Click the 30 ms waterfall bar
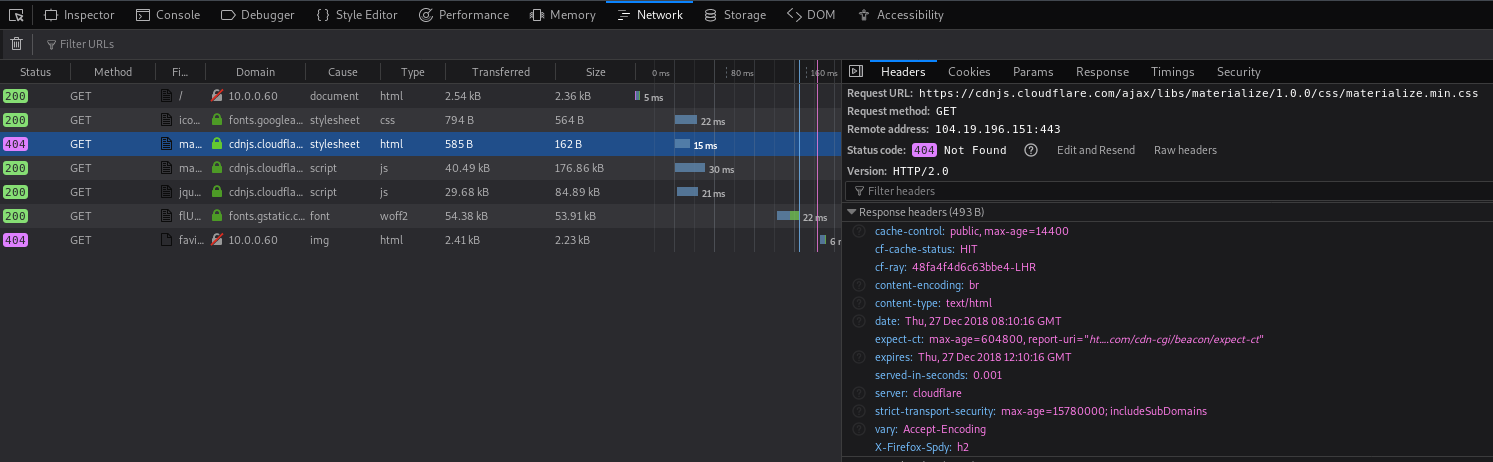 coord(690,168)
